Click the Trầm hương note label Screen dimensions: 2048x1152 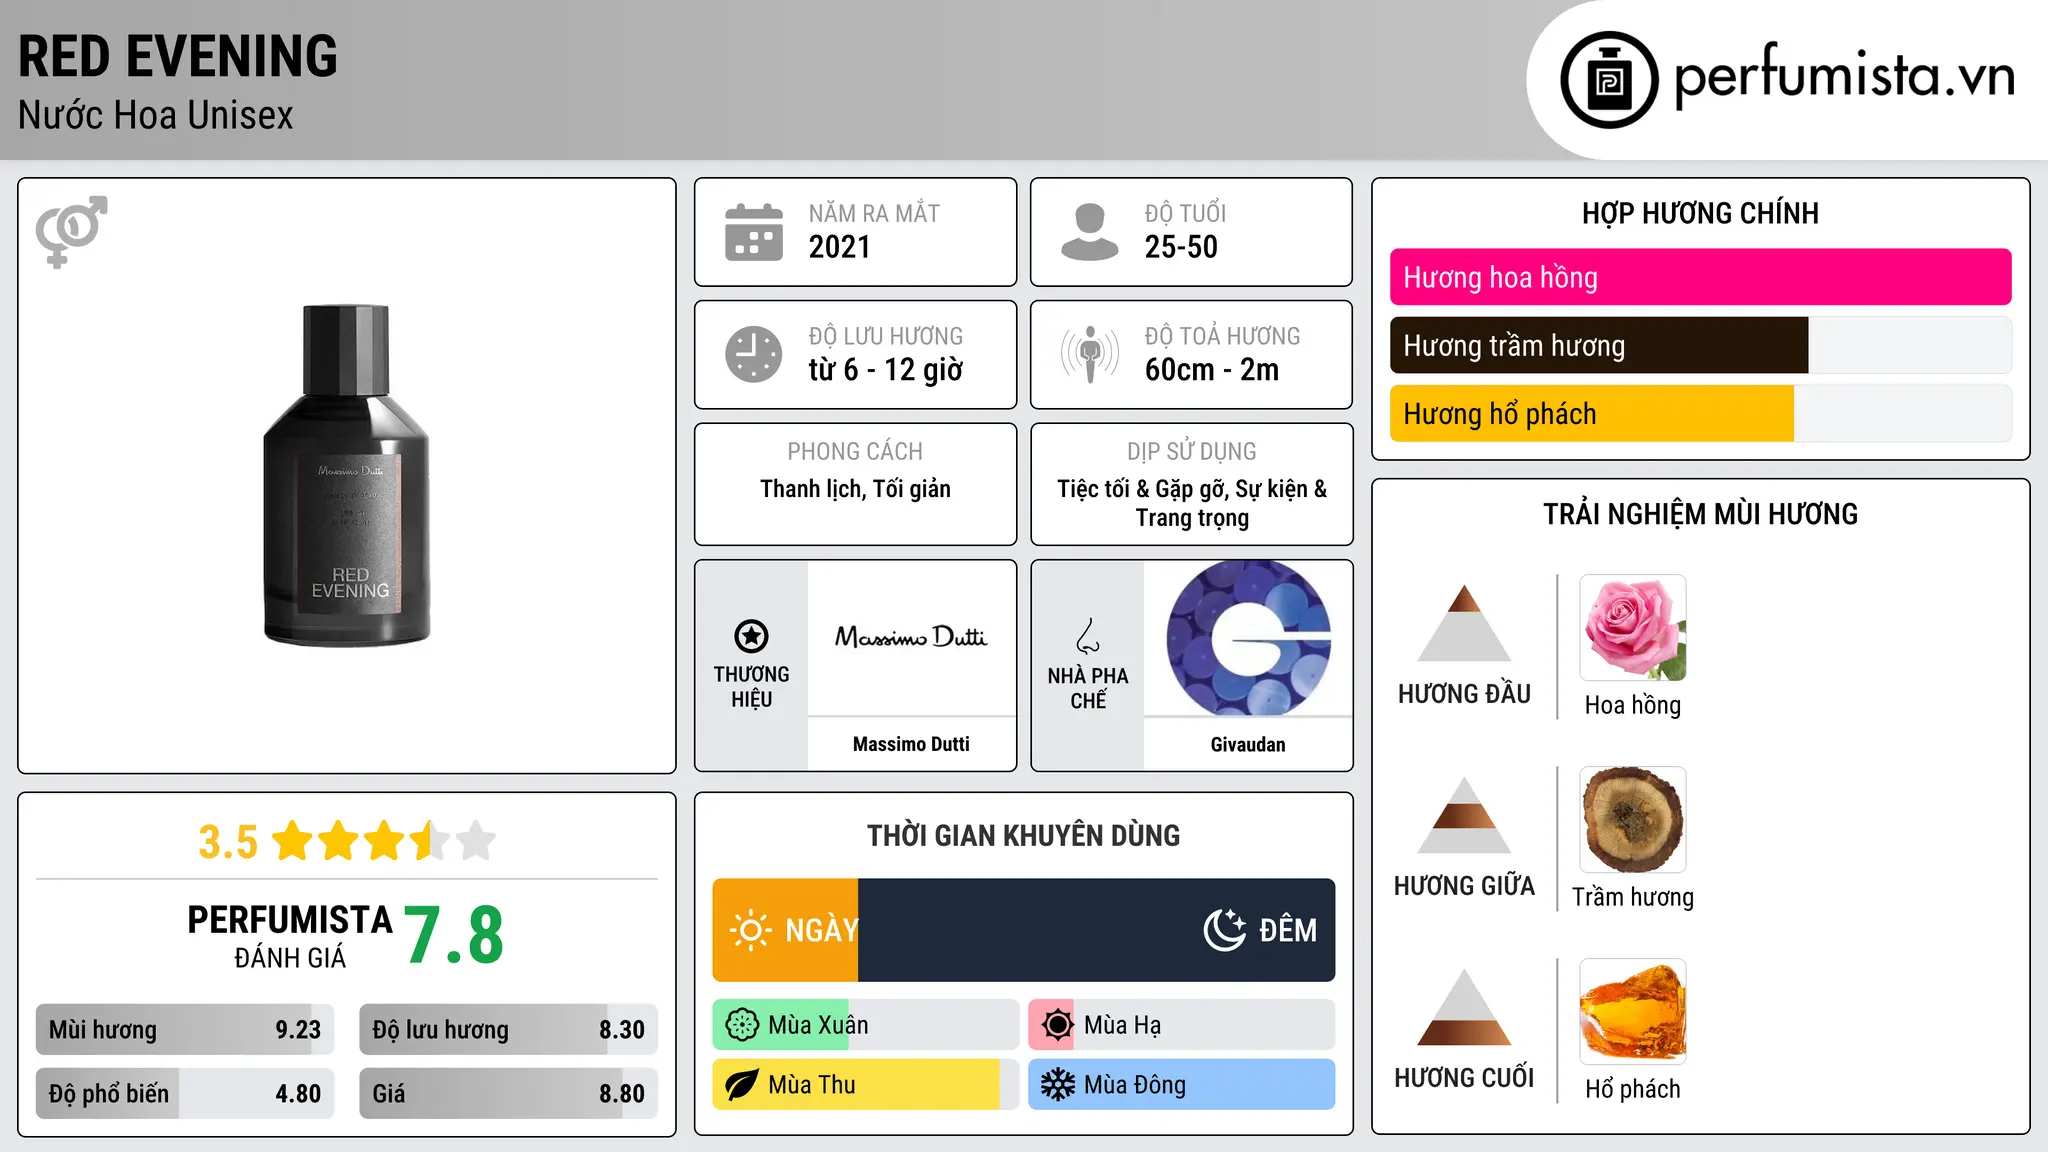[1633, 897]
